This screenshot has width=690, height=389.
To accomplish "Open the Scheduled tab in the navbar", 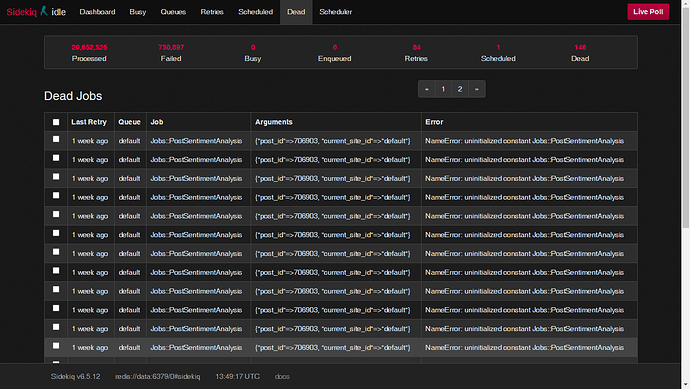I will tap(256, 12).
